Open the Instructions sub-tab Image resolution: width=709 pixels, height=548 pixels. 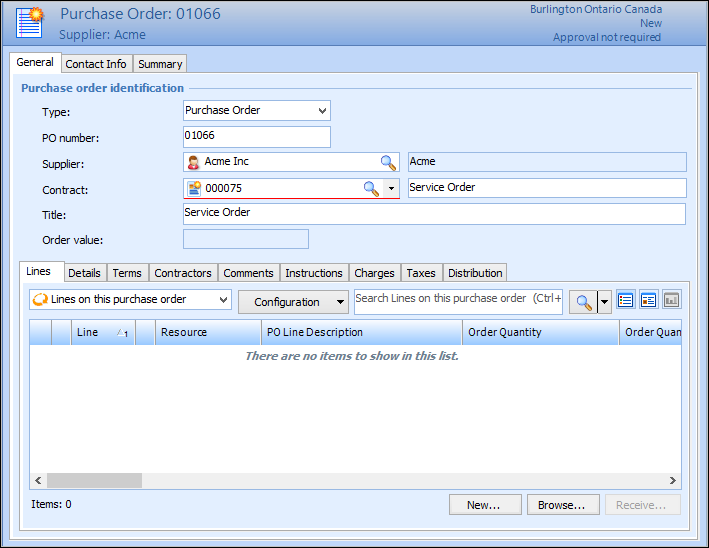pos(314,273)
